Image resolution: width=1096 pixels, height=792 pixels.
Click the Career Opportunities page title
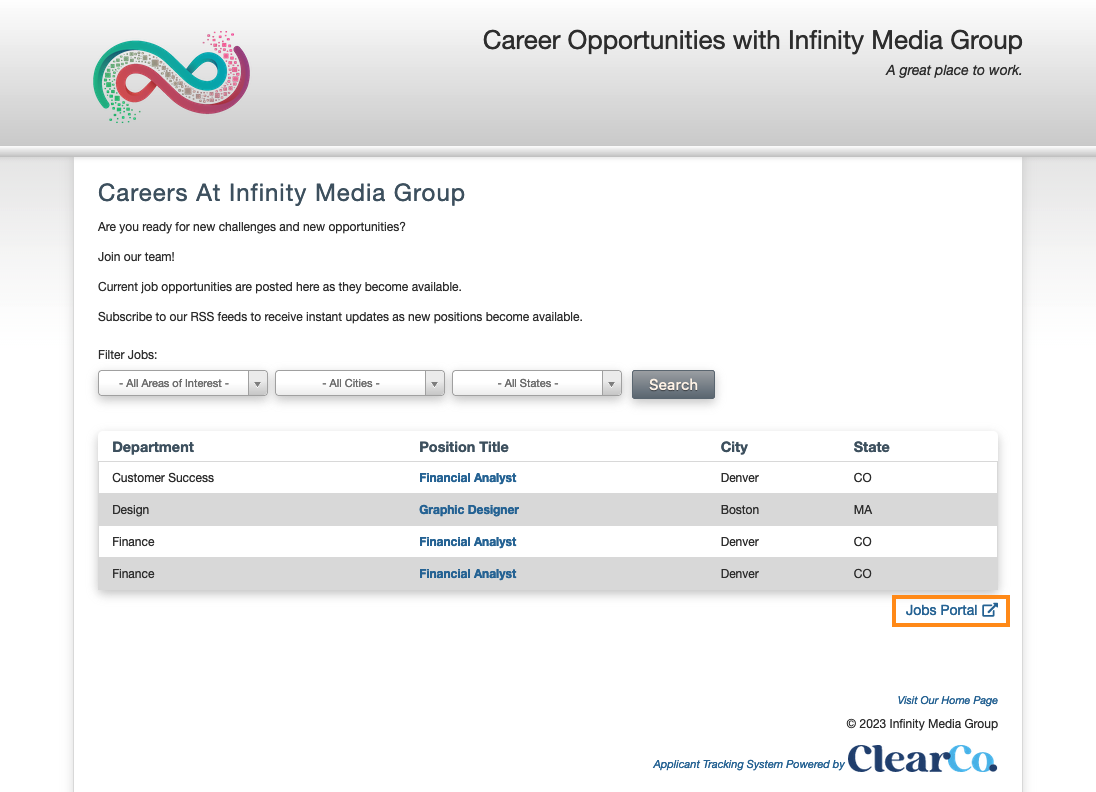click(x=752, y=41)
